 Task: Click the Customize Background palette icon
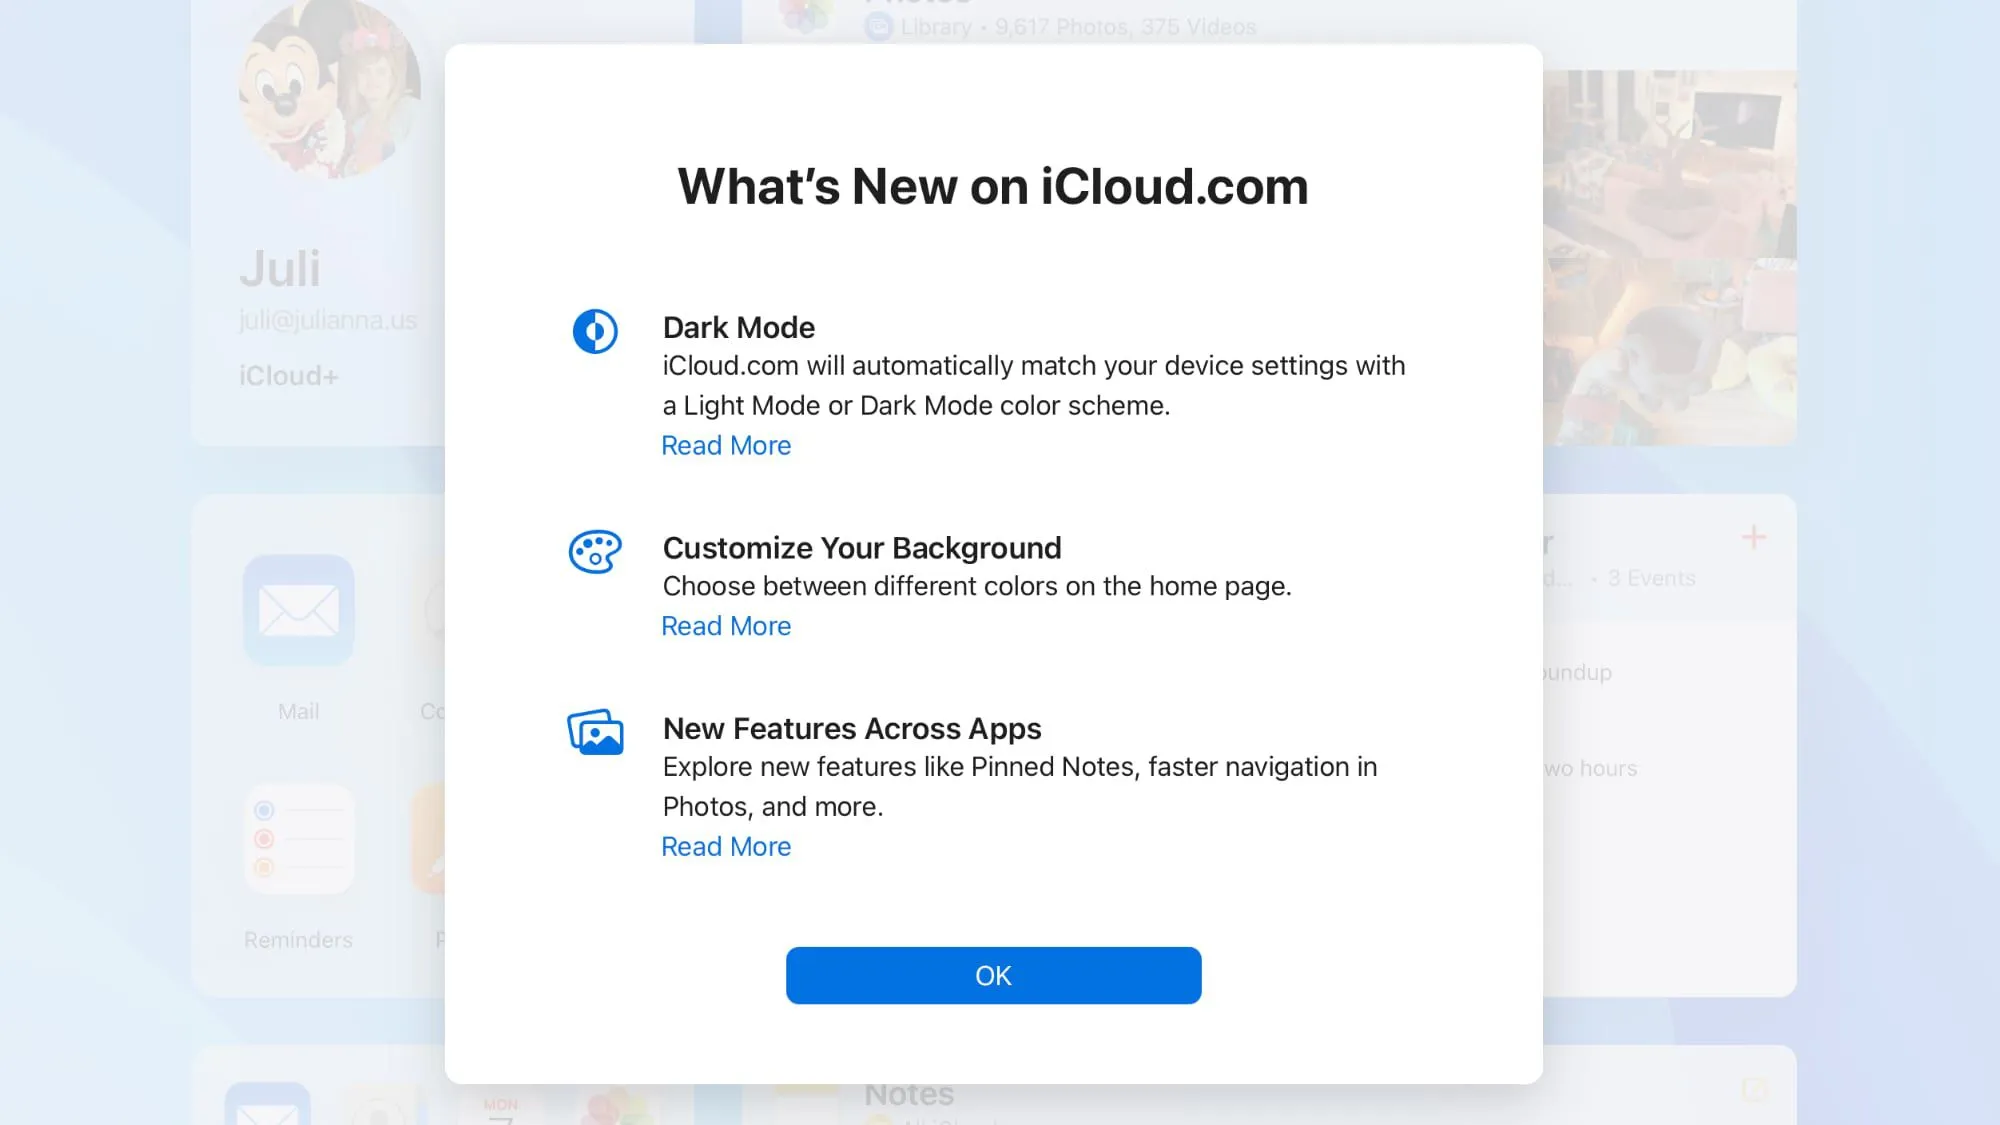593,552
